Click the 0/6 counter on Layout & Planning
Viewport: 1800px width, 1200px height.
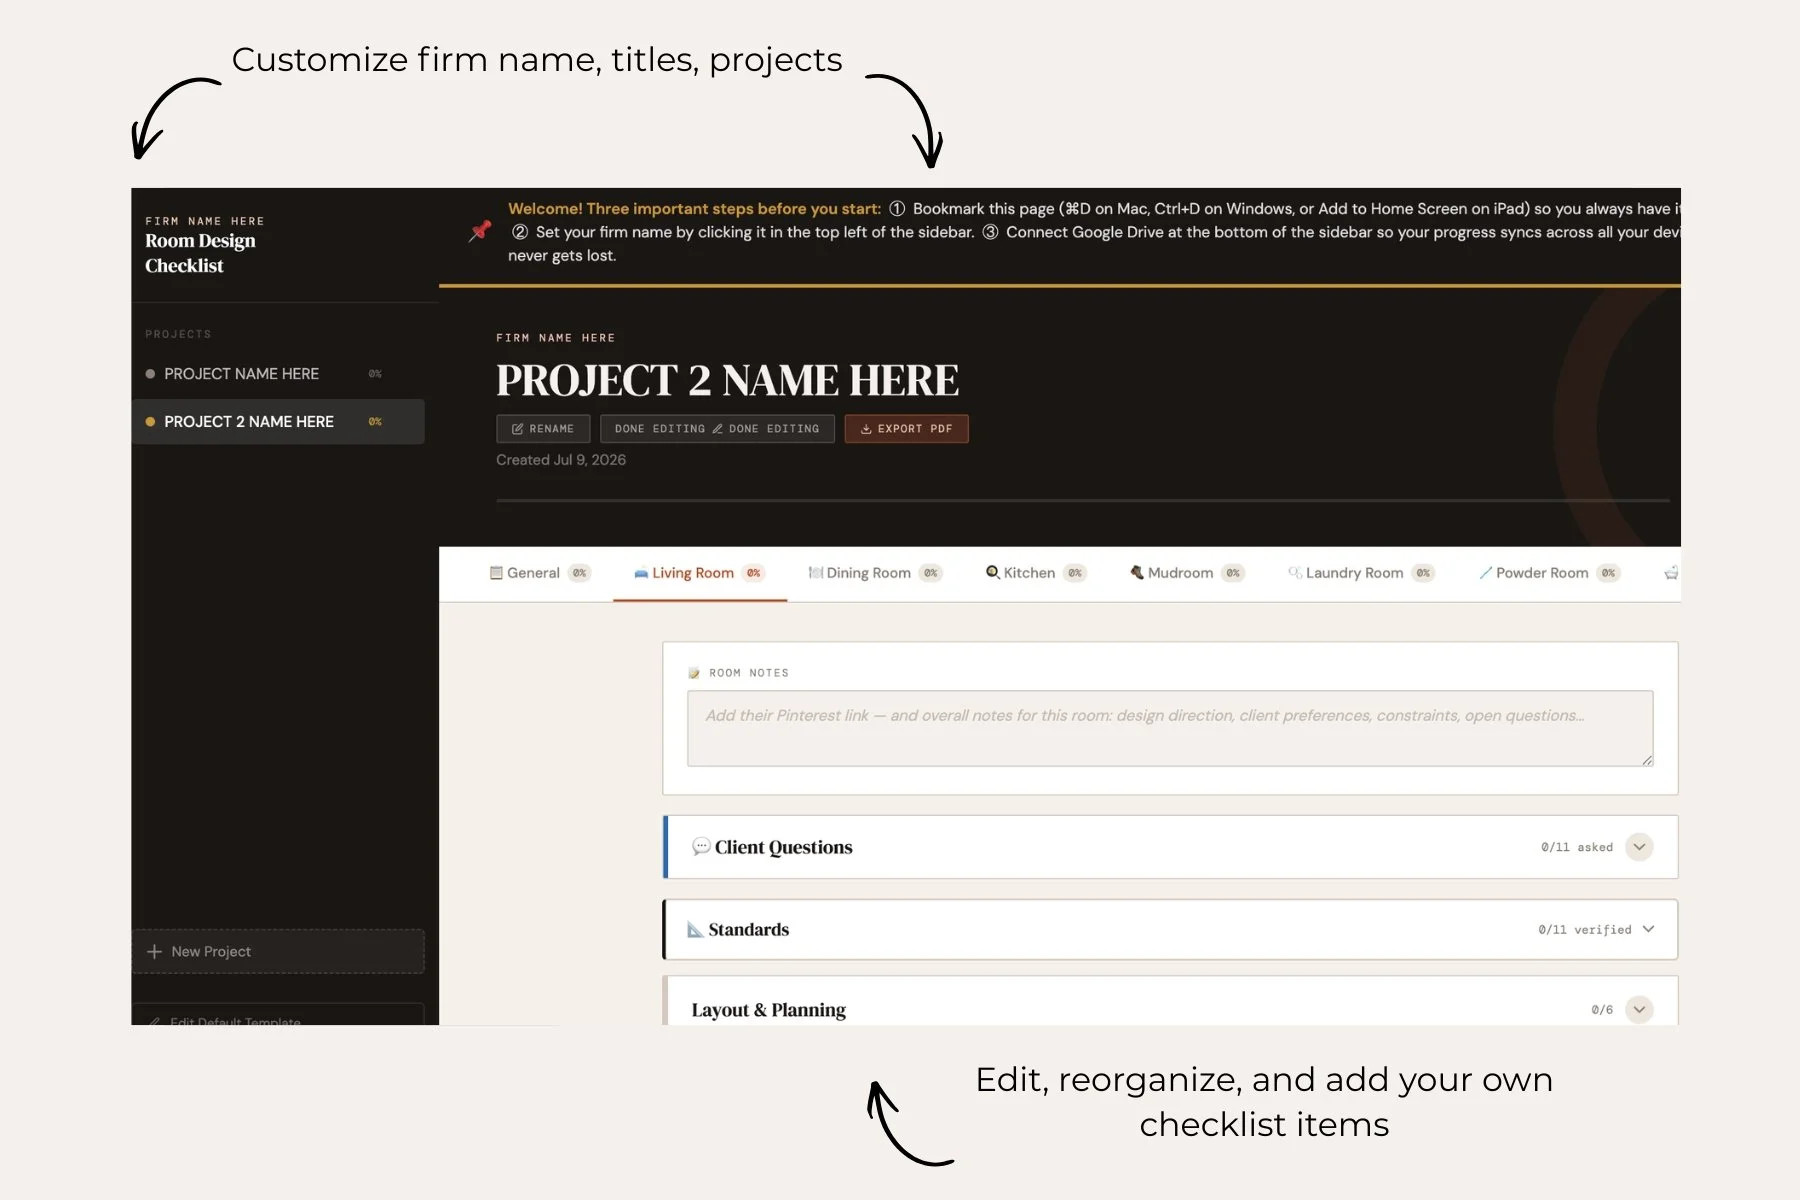[x=1602, y=1010]
